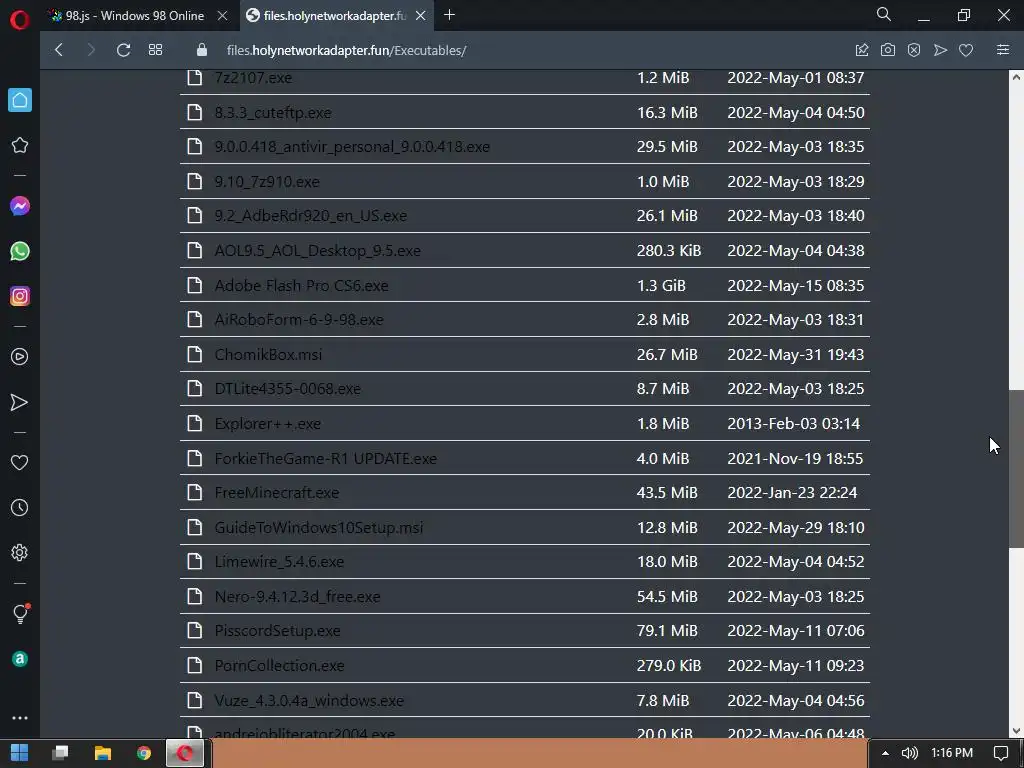This screenshot has width=1024, height=768.
Task: Download ChomikBox.msi
Action: click(x=268, y=355)
